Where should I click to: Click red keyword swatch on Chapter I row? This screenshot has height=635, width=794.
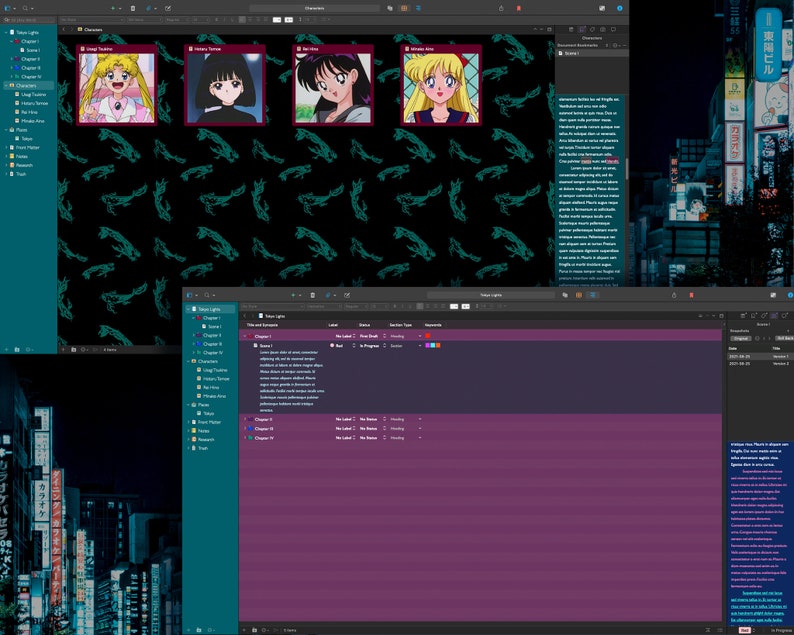click(428, 336)
